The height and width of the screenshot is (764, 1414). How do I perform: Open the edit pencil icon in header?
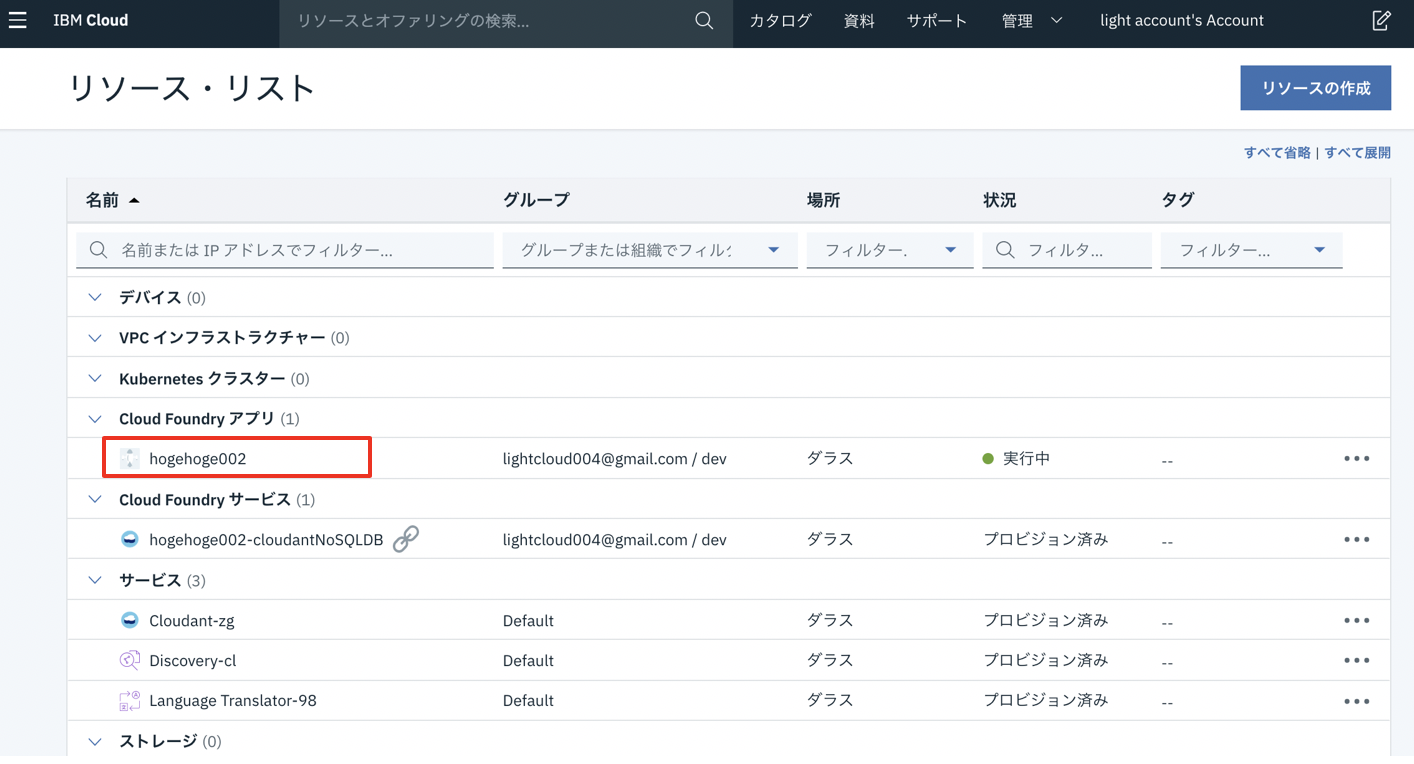(1381, 20)
